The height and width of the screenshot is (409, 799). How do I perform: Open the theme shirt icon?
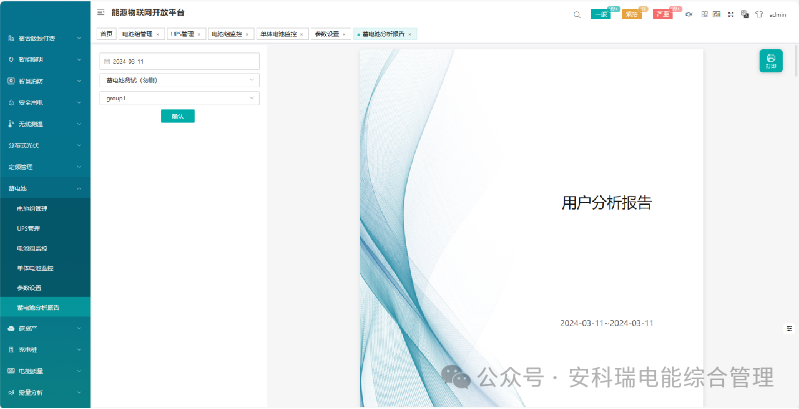tap(759, 15)
